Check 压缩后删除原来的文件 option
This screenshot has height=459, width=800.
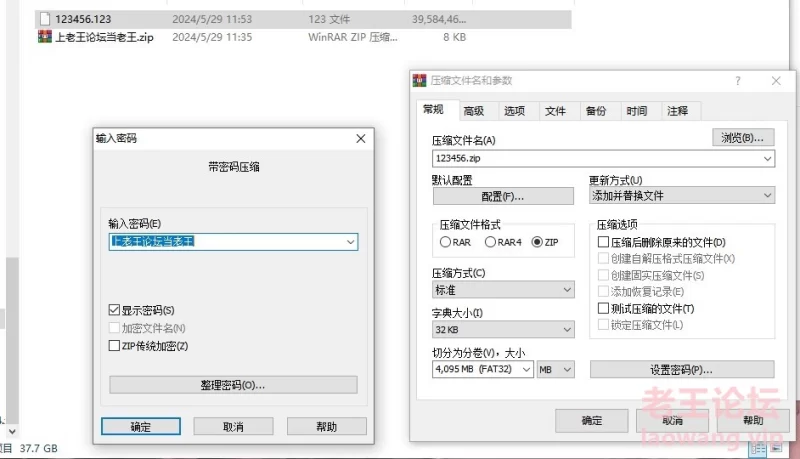click(x=603, y=242)
